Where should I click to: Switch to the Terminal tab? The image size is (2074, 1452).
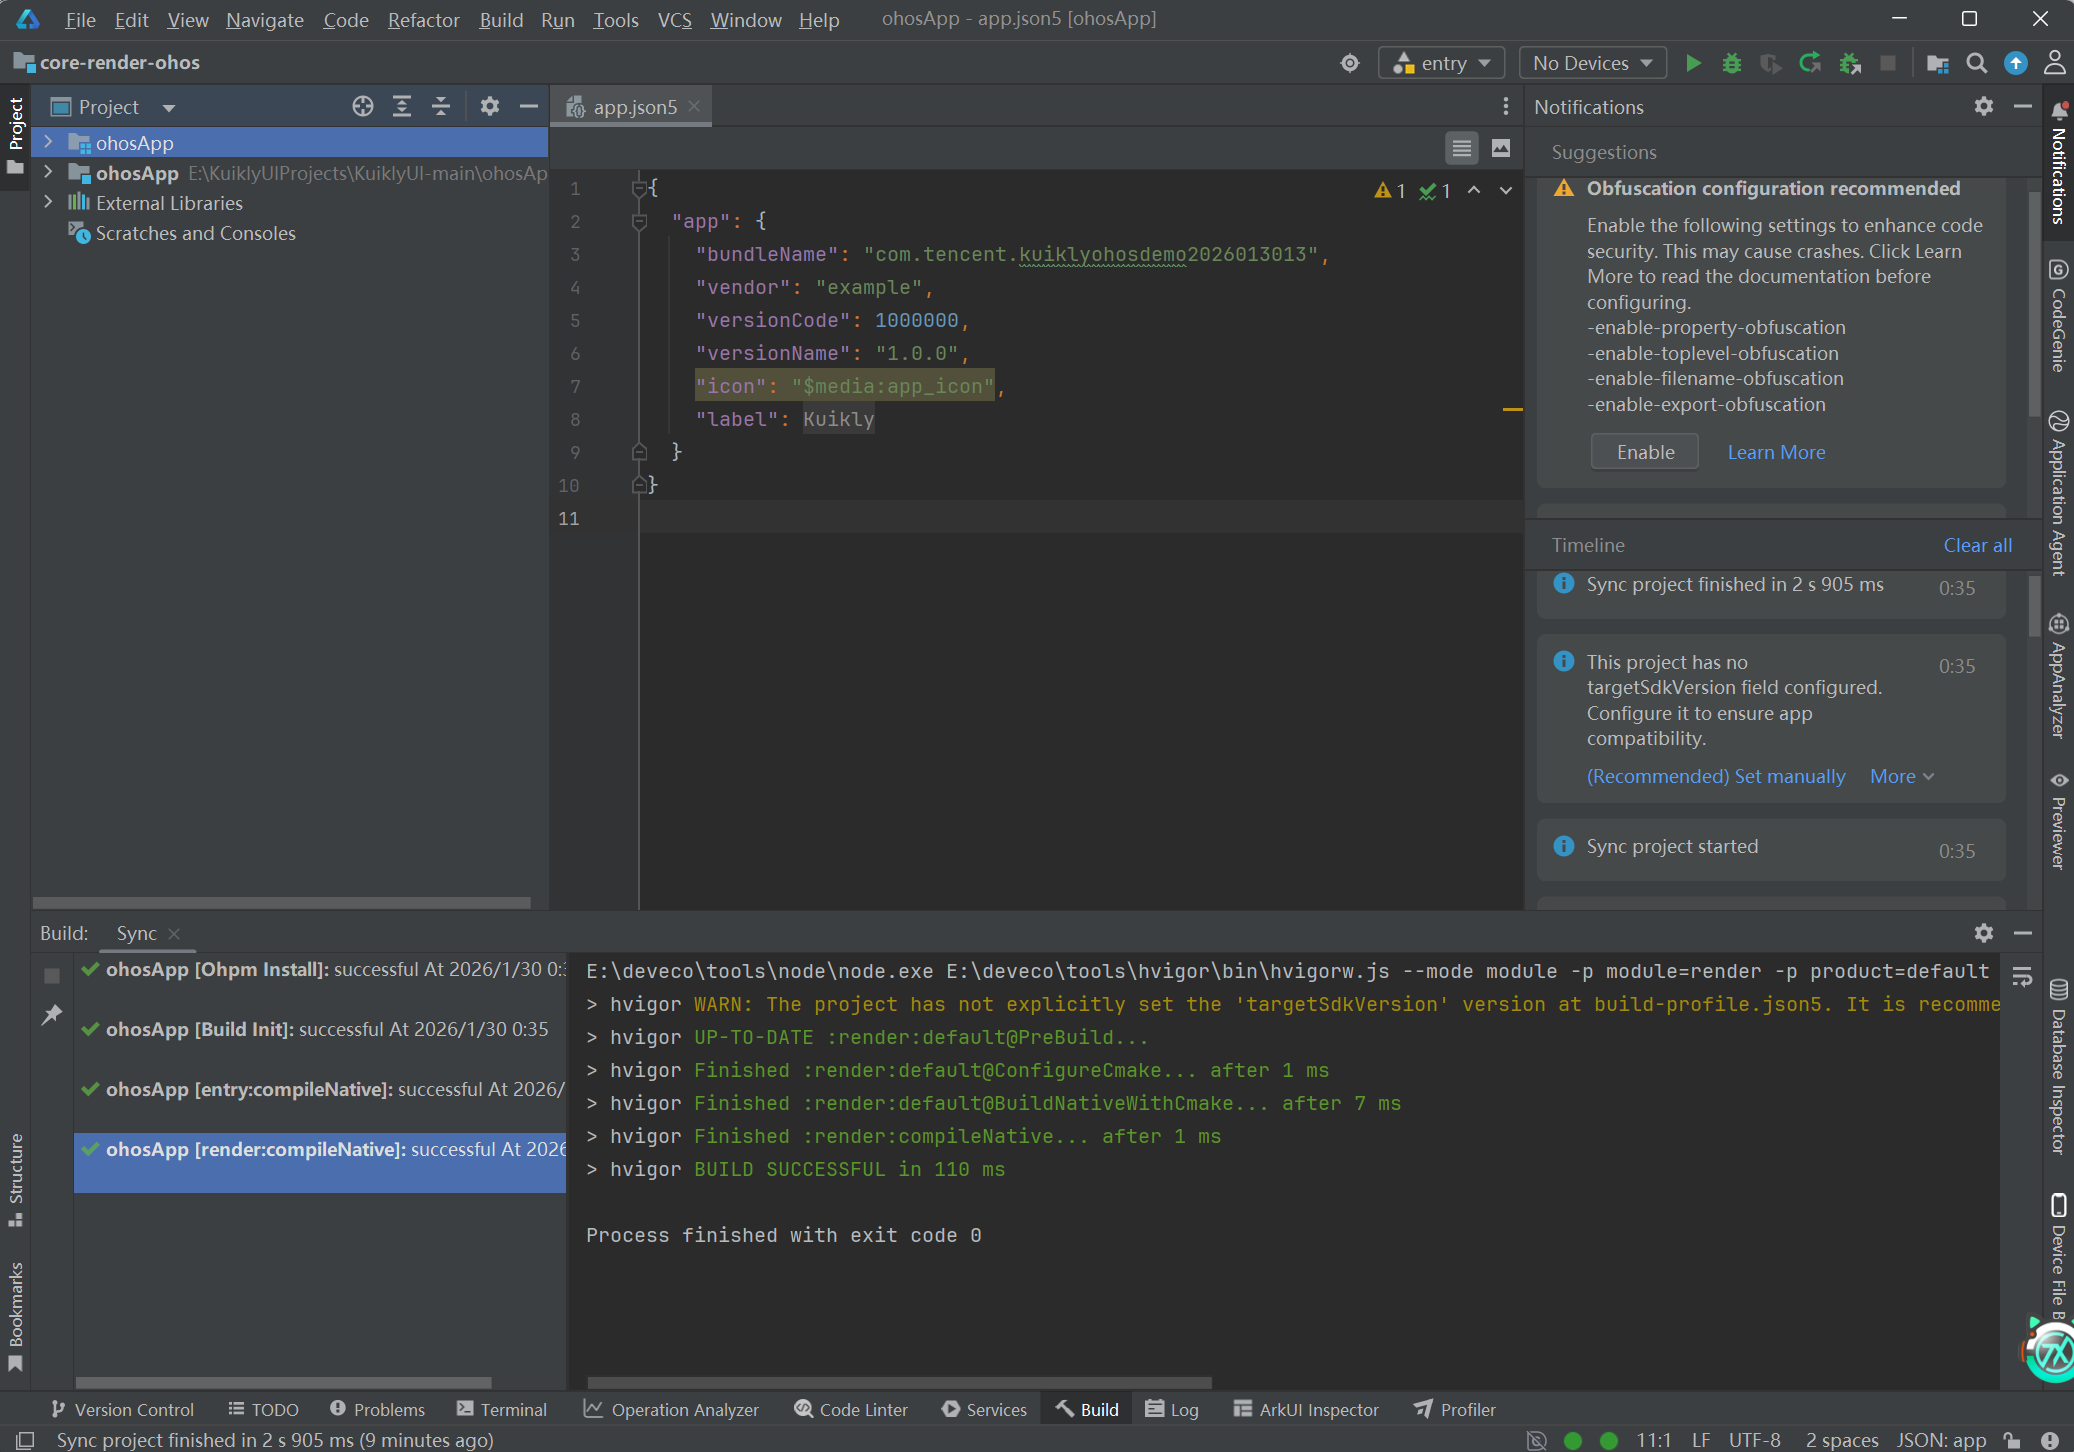click(502, 1409)
